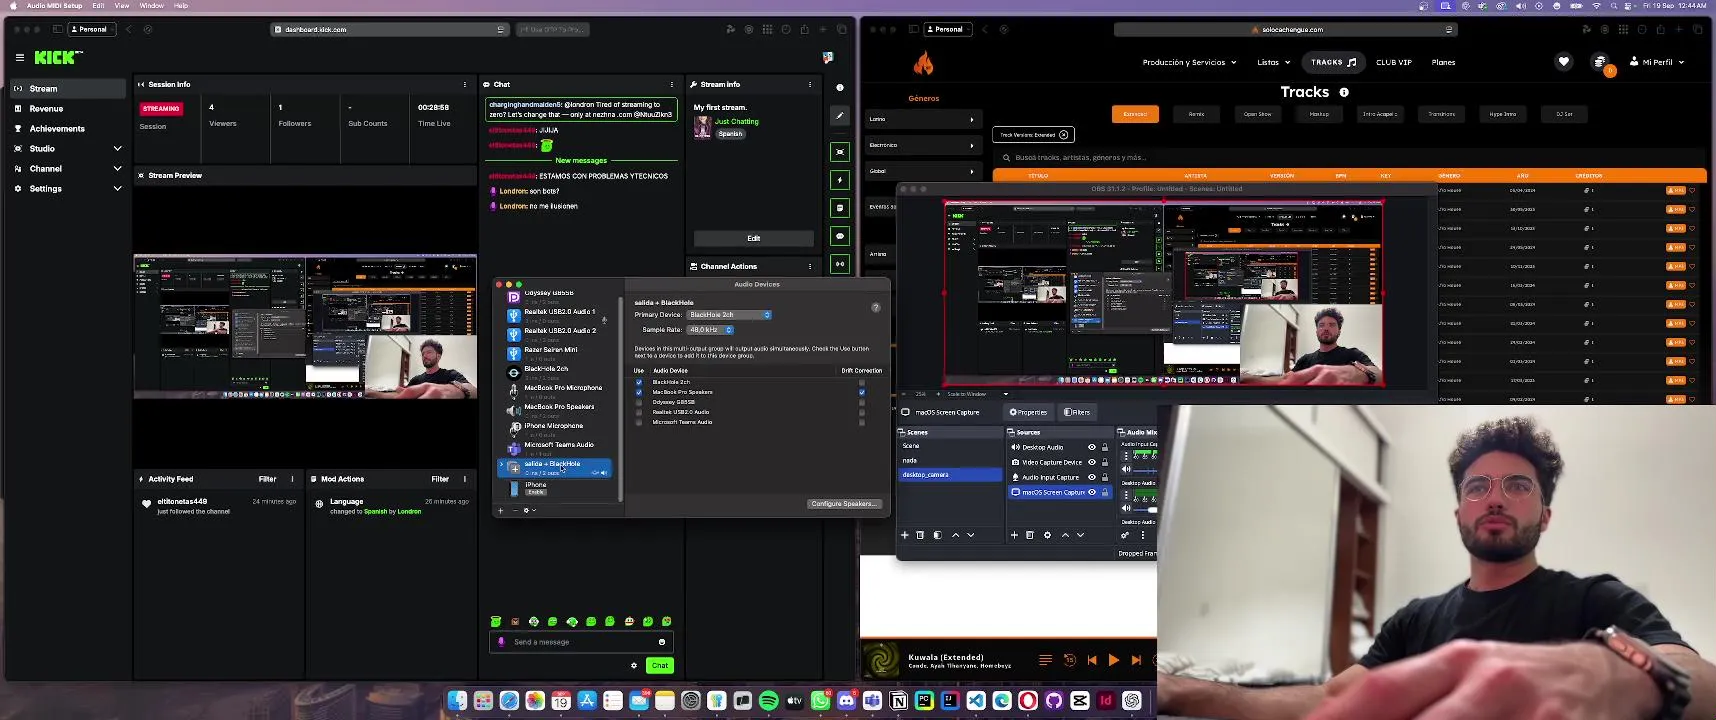Open Mi Perfil dropdown
The width and height of the screenshot is (1716, 720).
tap(1657, 62)
